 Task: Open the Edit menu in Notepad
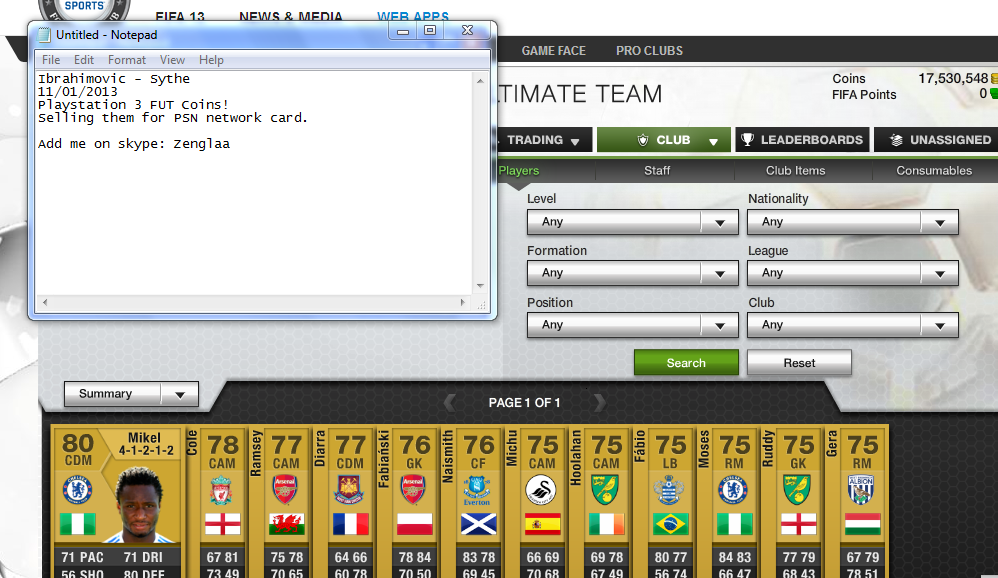pyautogui.click(x=83, y=60)
